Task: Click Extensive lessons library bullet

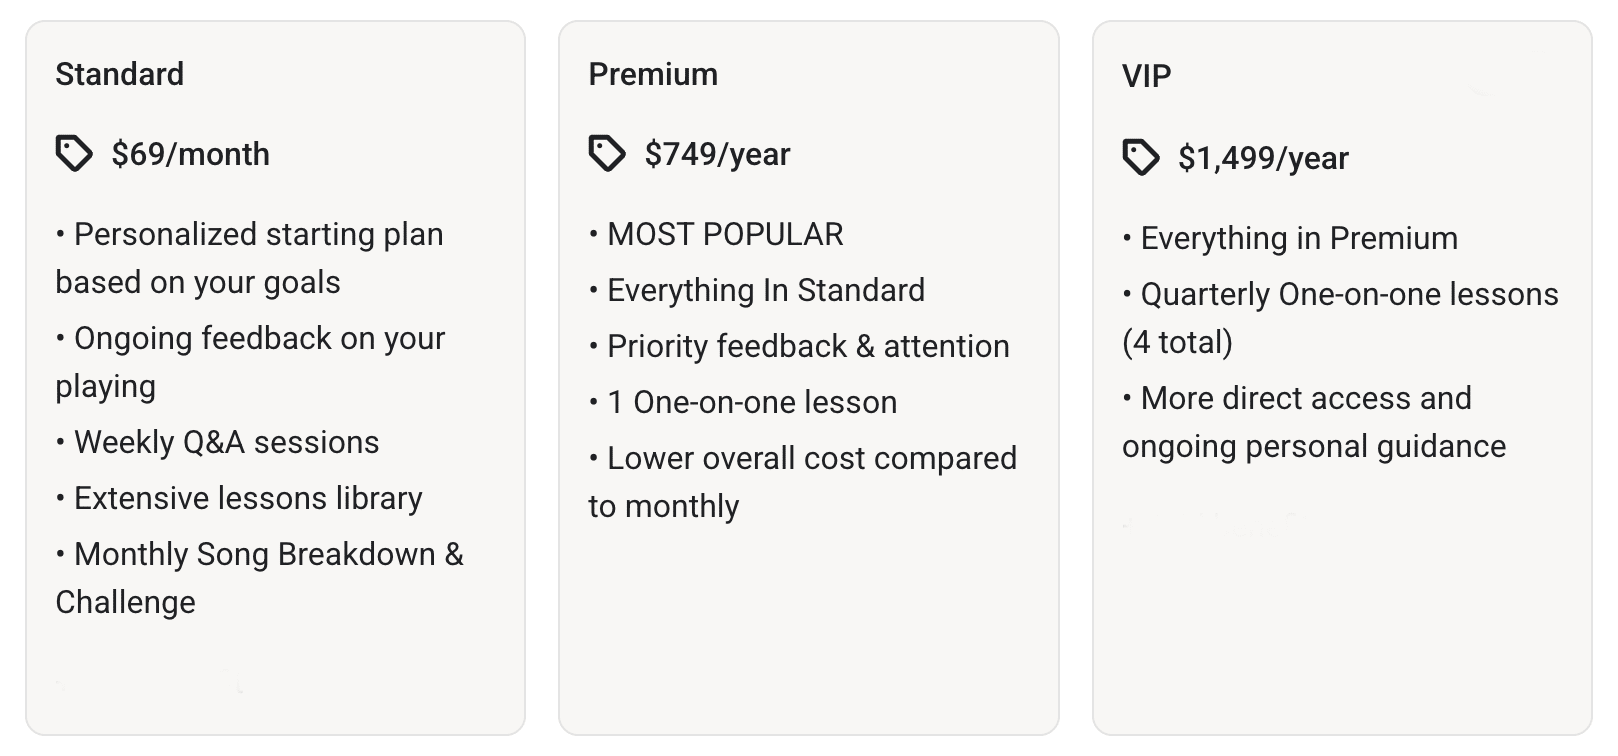Action: 248,498
